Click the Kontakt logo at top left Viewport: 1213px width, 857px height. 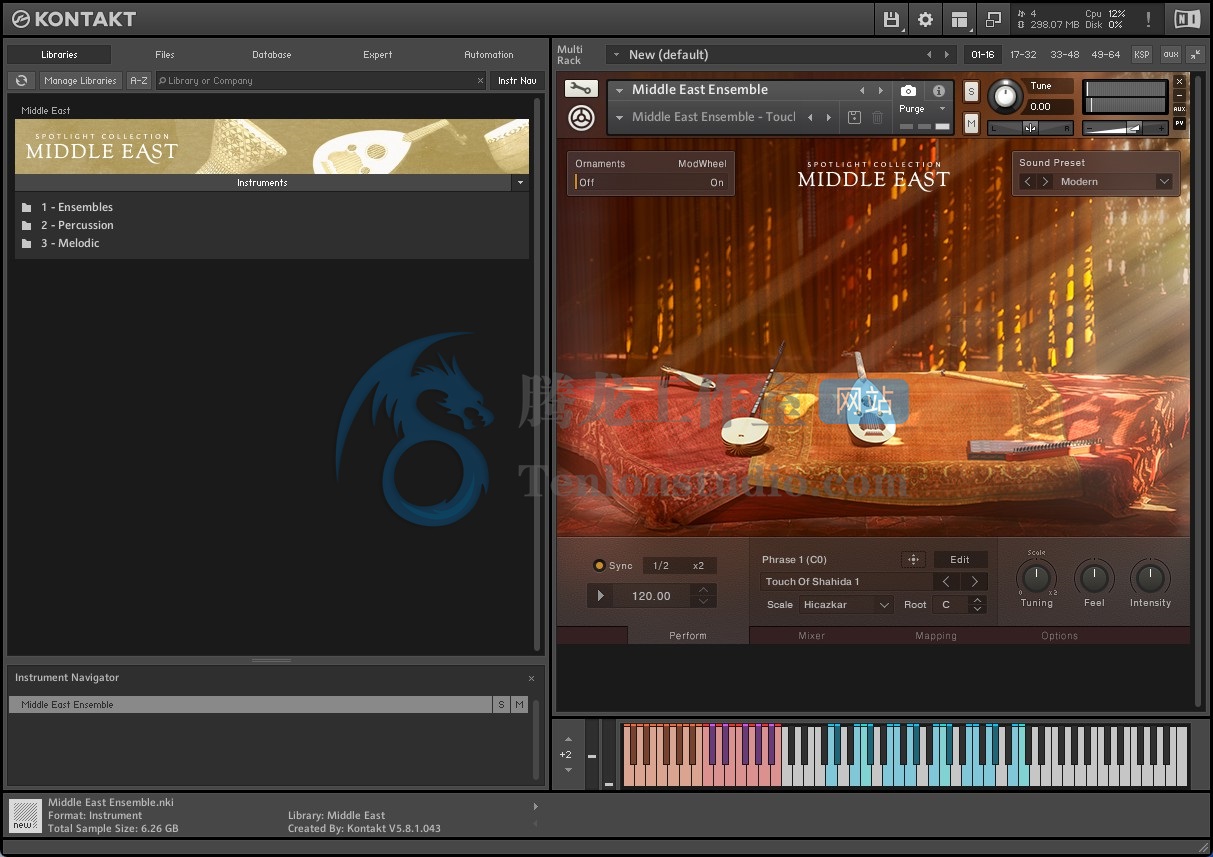tap(72, 19)
